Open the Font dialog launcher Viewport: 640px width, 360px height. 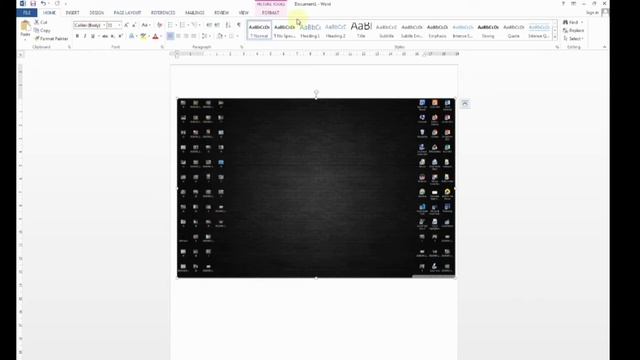click(x=162, y=47)
